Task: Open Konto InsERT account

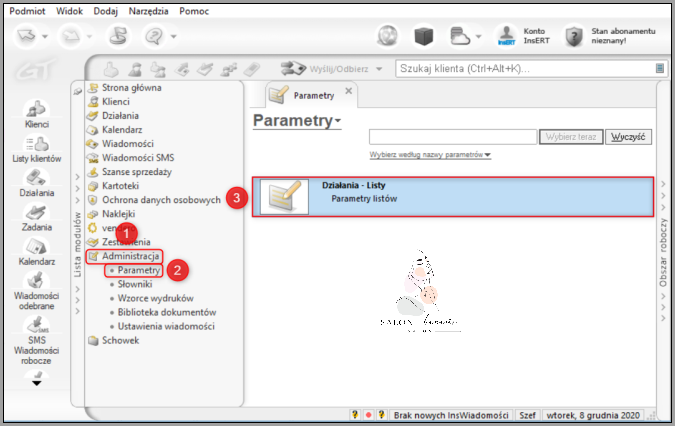Action: click(523, 36)
